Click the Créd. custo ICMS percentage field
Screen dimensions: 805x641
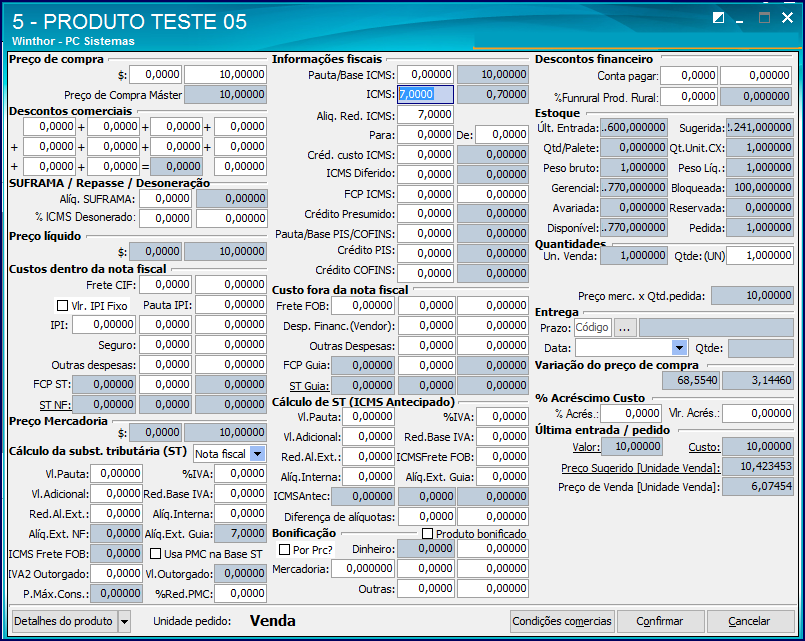point(426,154)
